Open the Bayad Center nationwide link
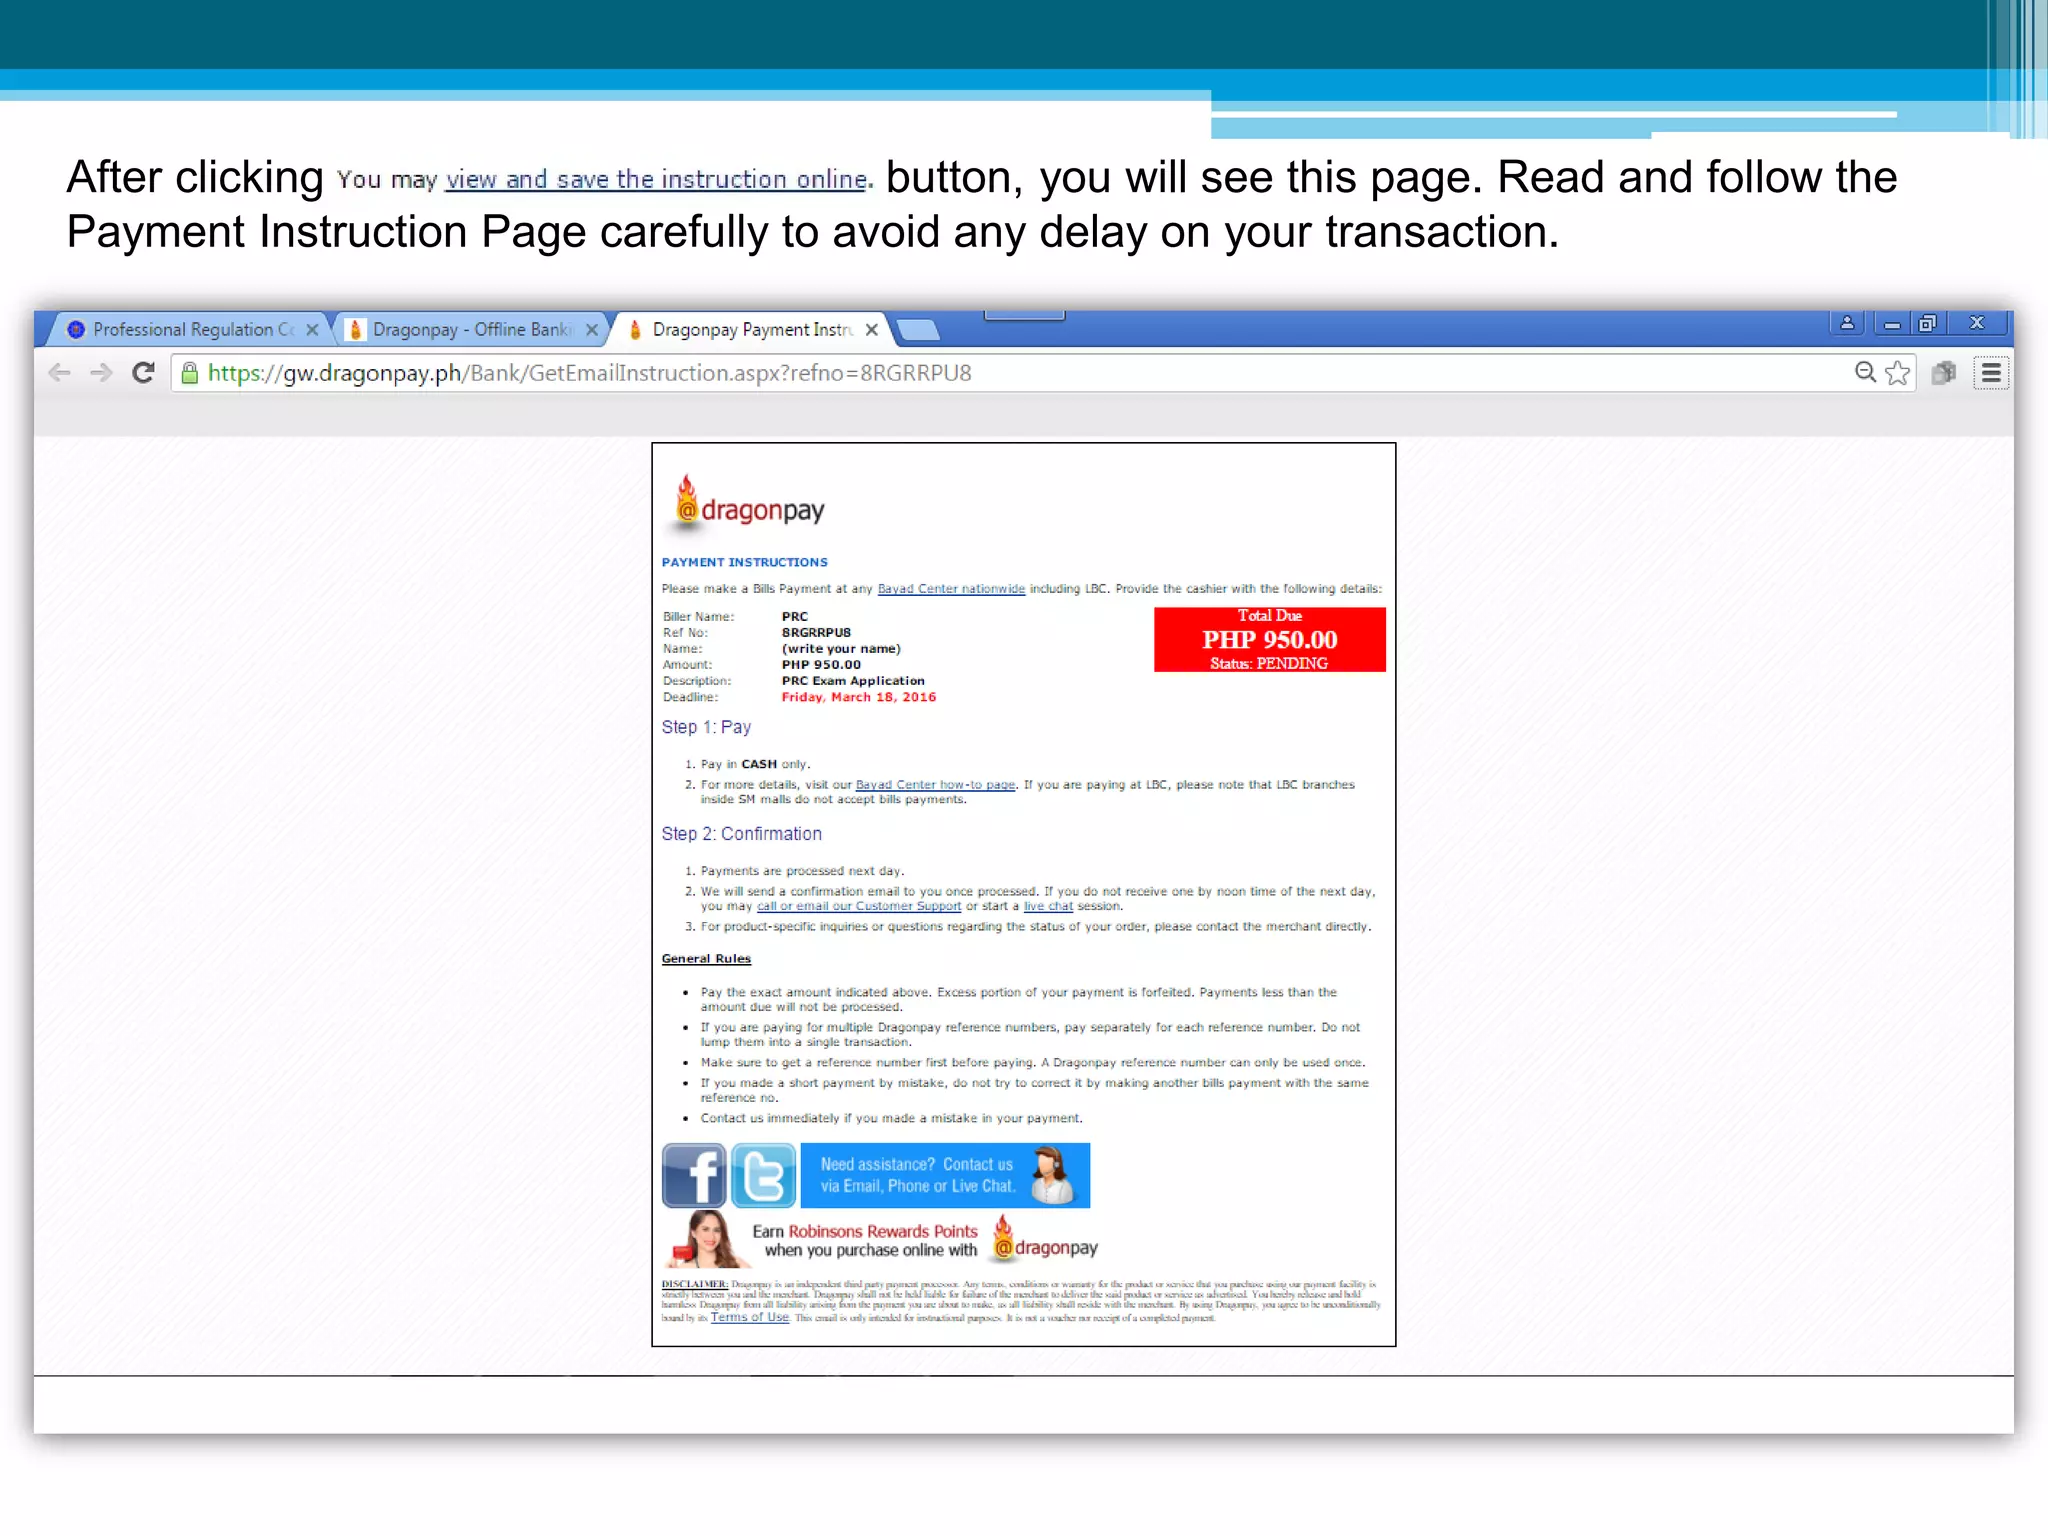This screenshot has width=2048, height=1536. (x=951, y=589)
